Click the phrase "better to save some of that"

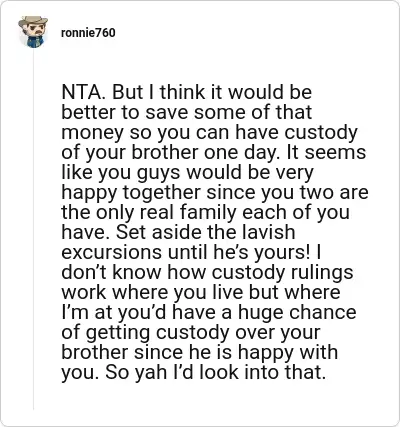pos(187,112)
